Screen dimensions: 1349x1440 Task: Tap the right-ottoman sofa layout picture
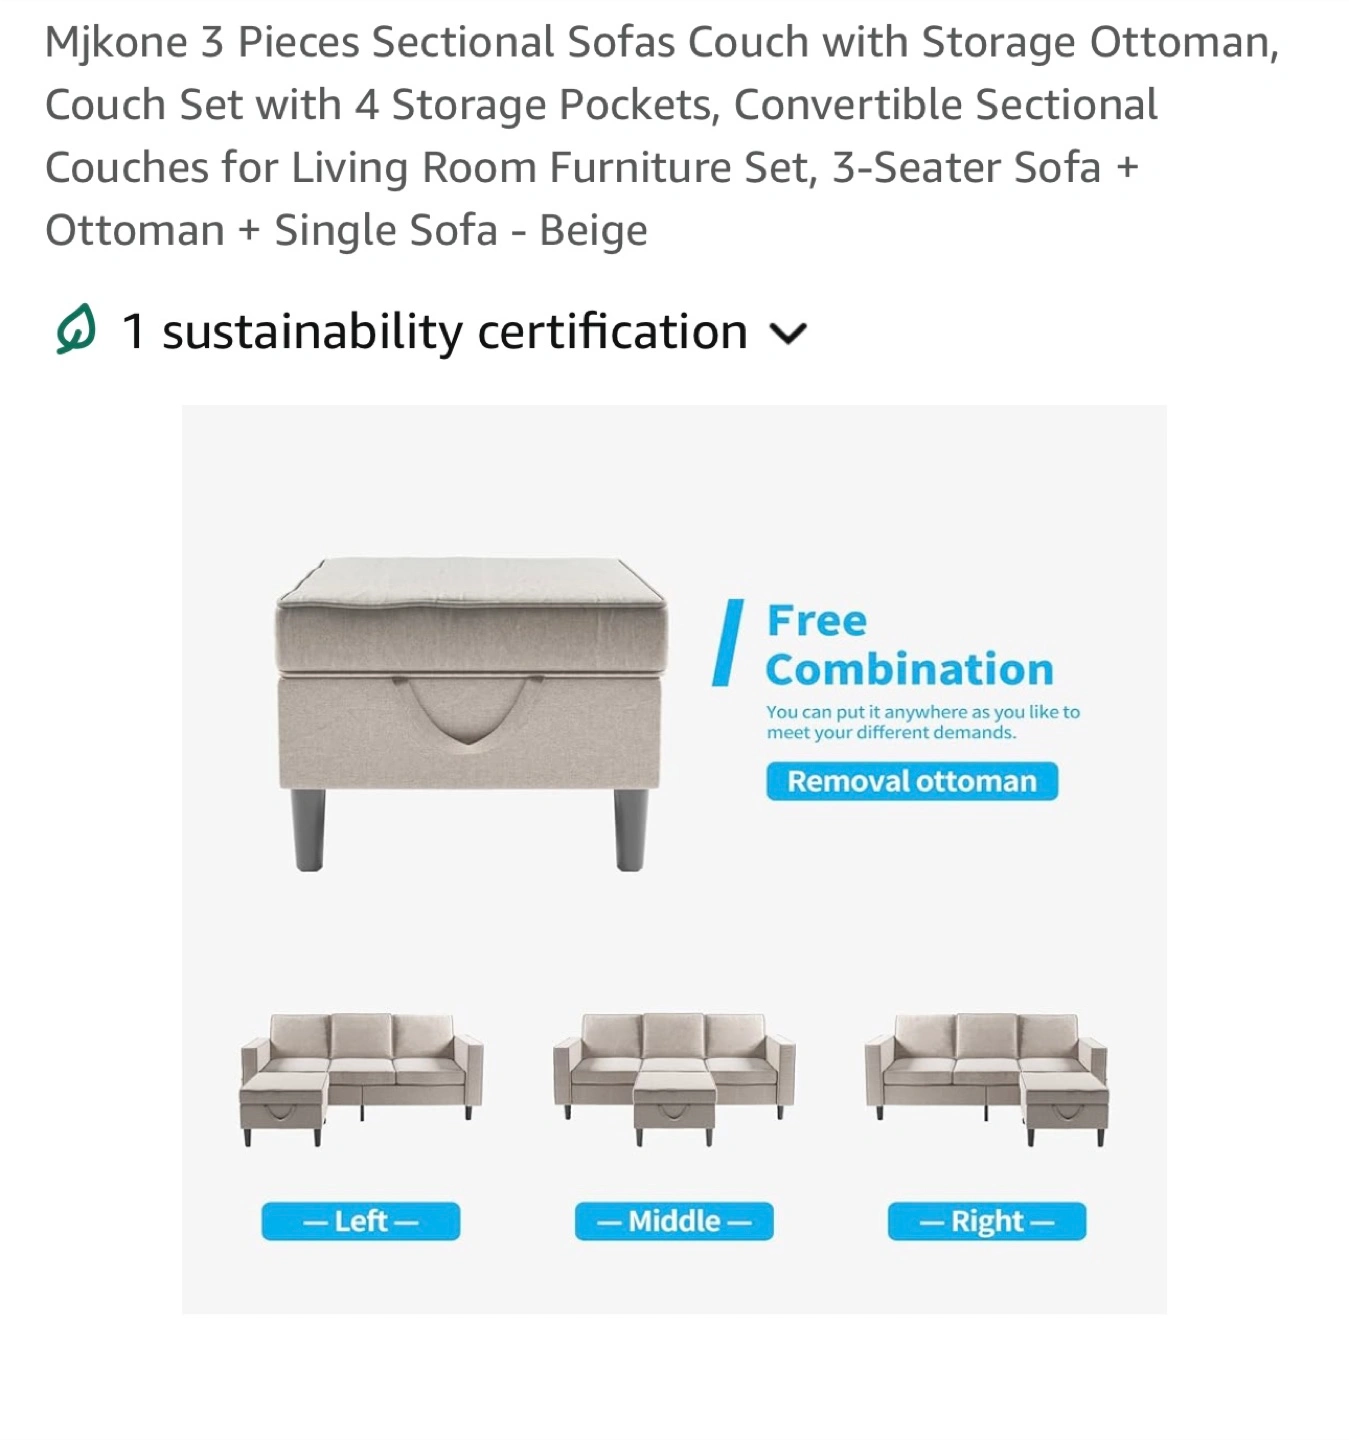tap(987, 1079)
